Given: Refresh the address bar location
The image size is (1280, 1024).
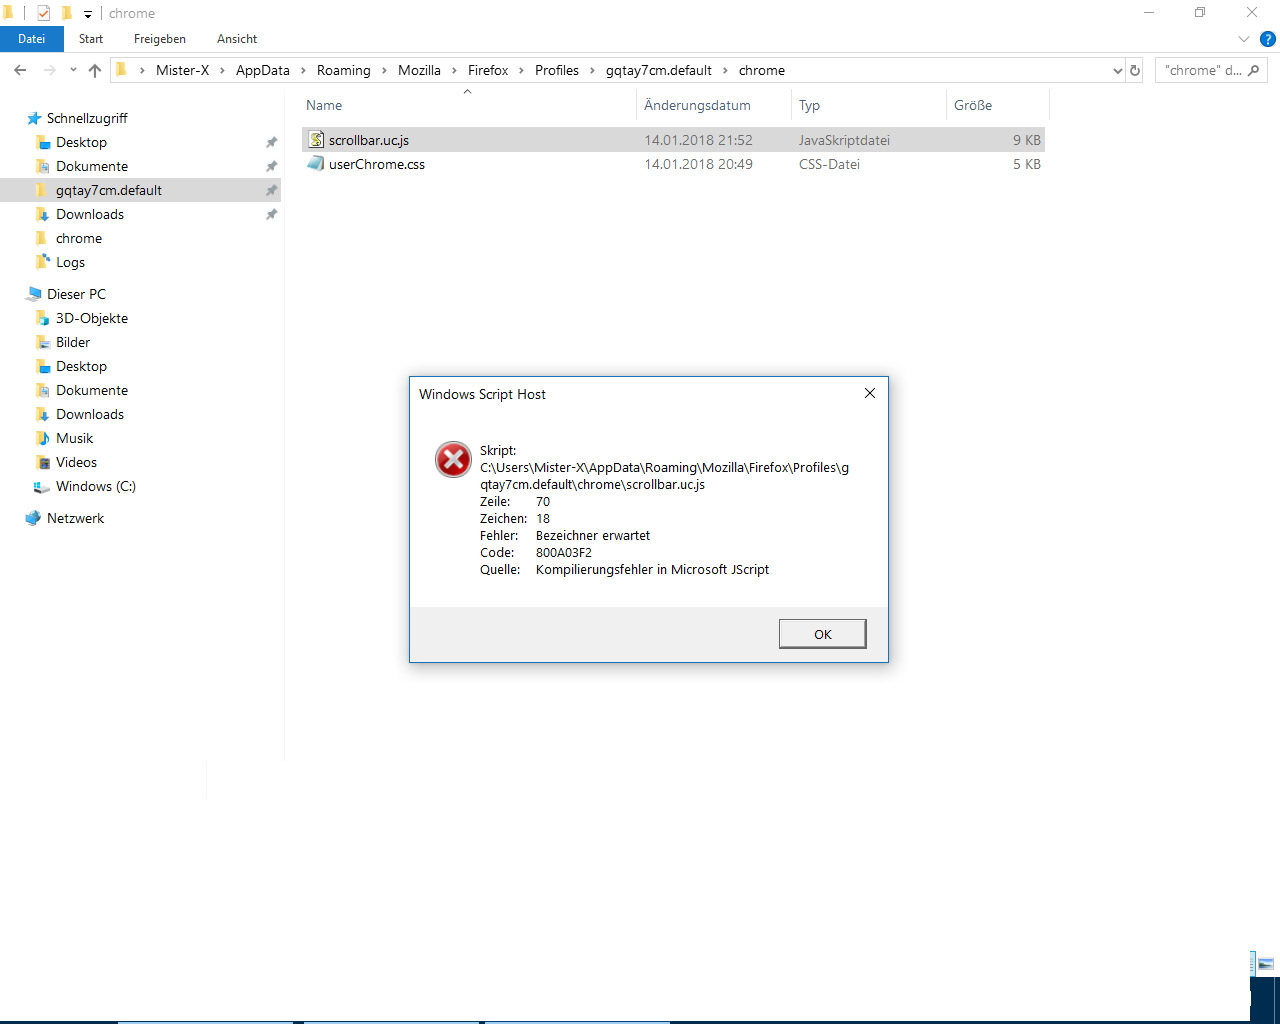Looking at the screenshot, I should pyautogui.click(x=1135, y=70).
